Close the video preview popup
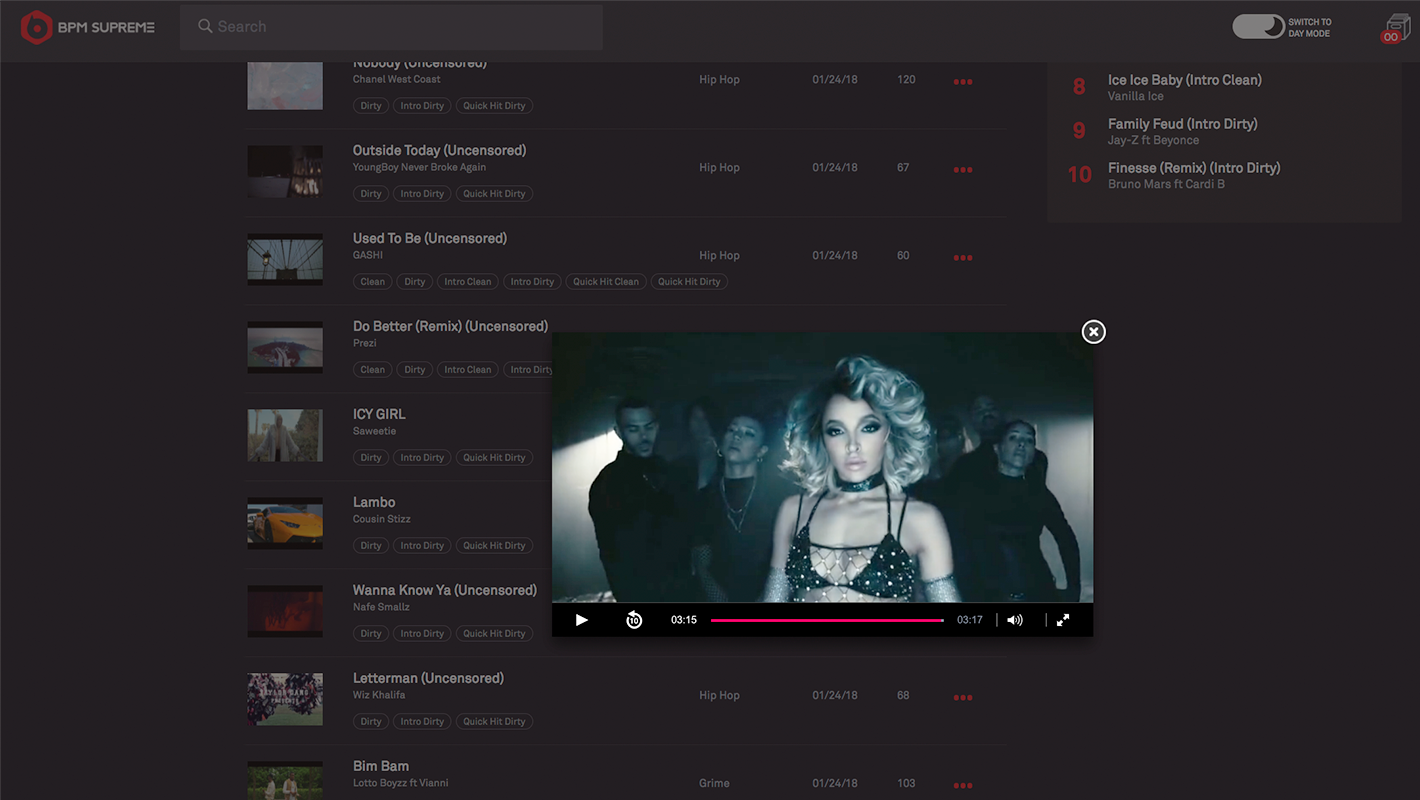This screenshot has height=800, width=1420. tap(1093, 332)
